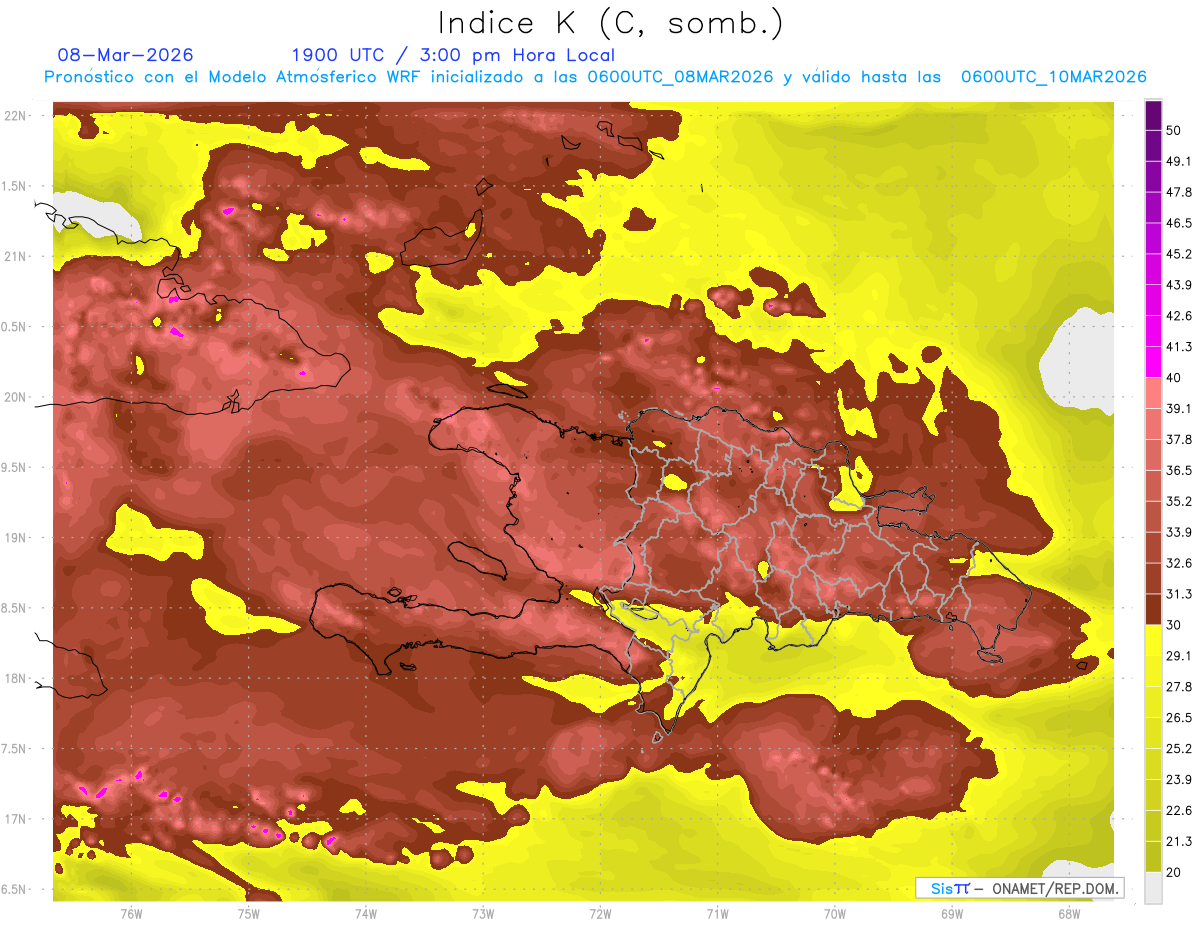Select the magenta legend band between 40 and 41.3

click(1153, 362)
